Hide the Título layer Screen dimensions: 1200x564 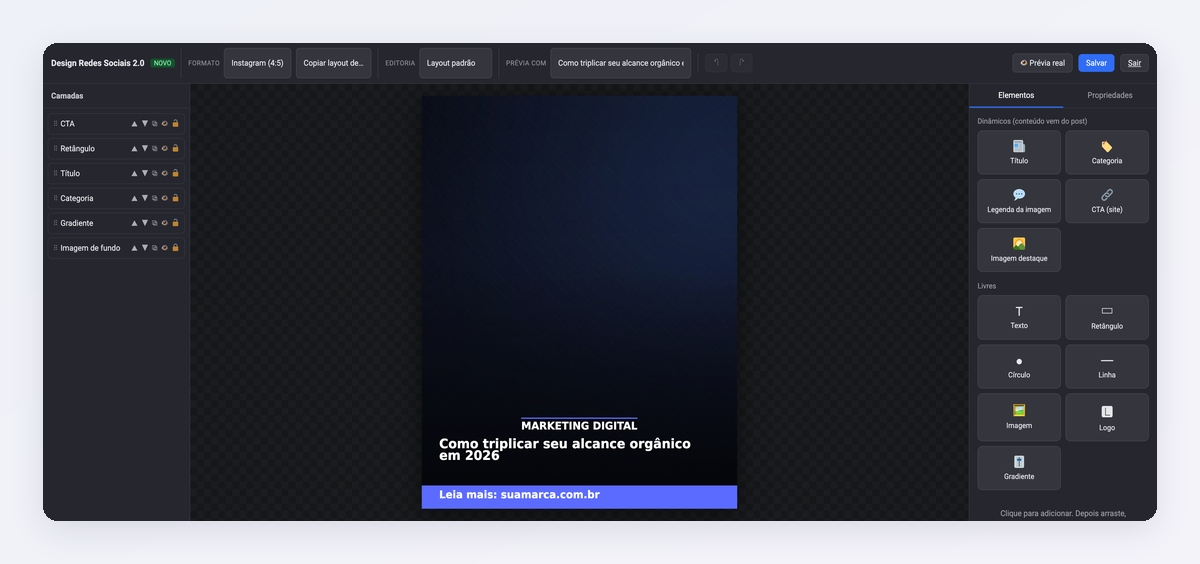point(165,173)
